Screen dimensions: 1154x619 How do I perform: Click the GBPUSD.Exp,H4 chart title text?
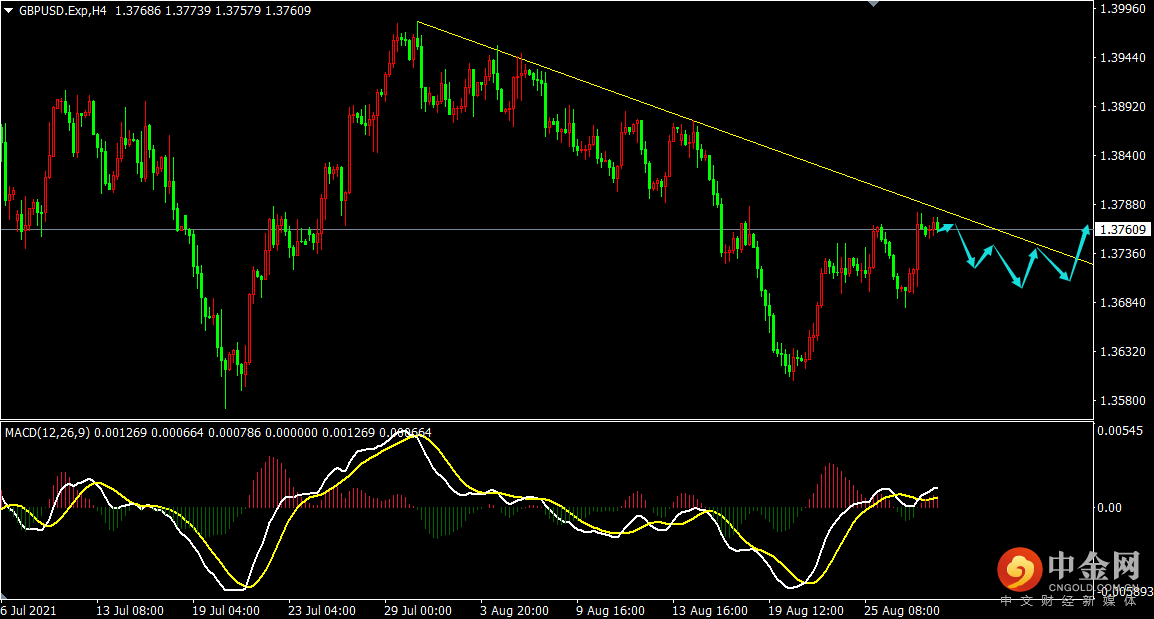[x=62, y=11]
